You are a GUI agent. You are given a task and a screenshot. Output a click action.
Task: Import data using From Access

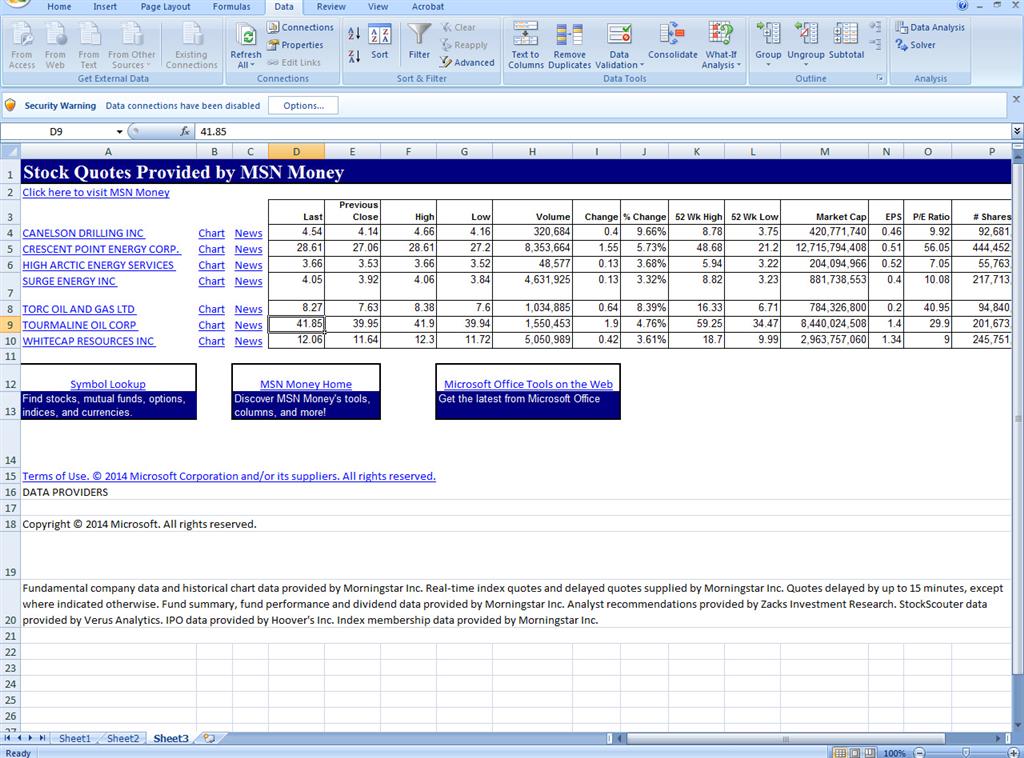(22, 45)
